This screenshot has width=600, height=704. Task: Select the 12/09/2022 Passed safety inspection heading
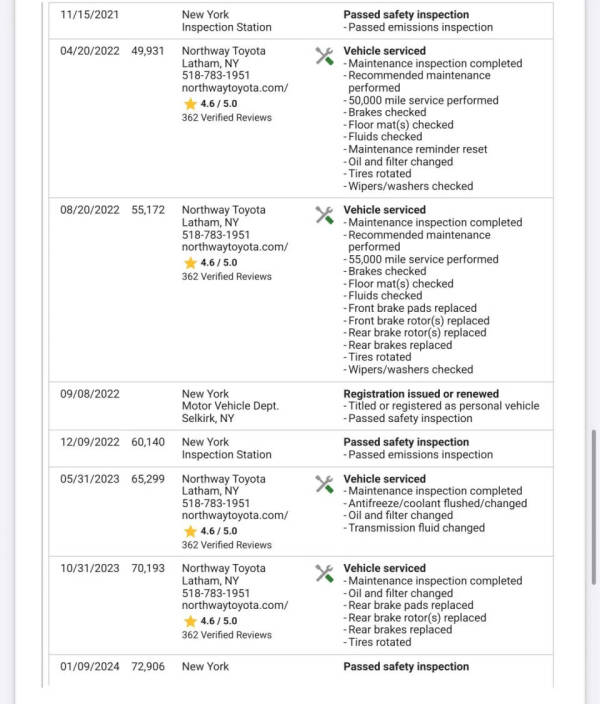(406, 442)
